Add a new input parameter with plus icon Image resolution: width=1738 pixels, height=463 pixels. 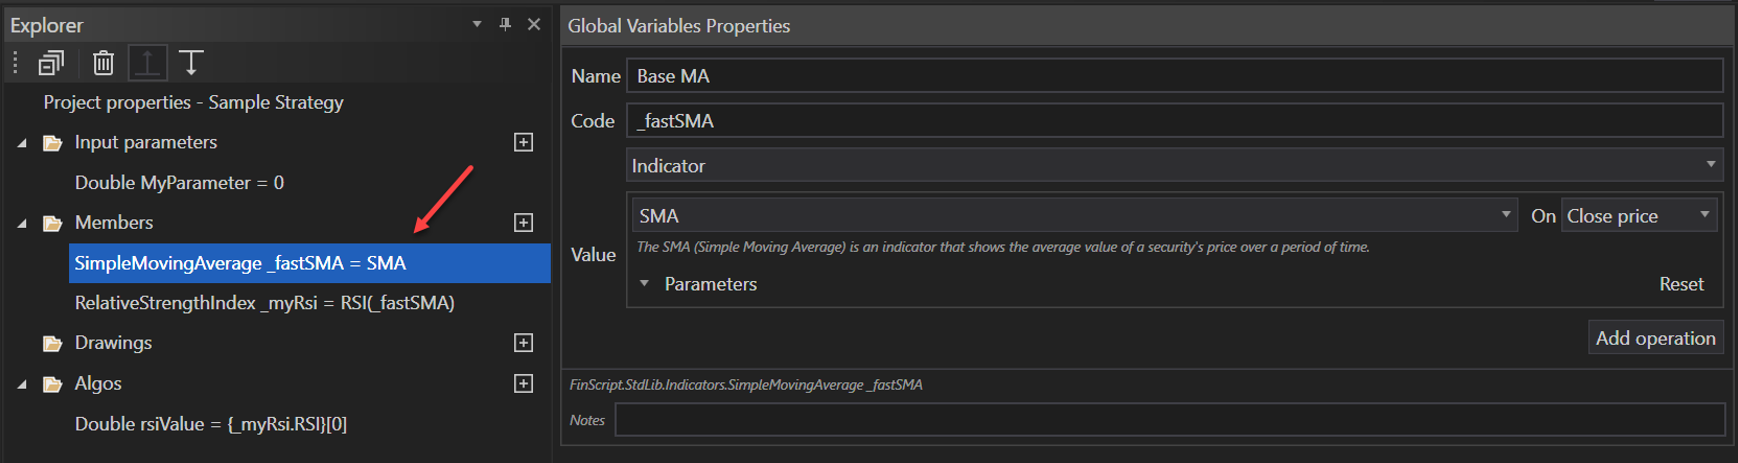(x=523, y=142)
